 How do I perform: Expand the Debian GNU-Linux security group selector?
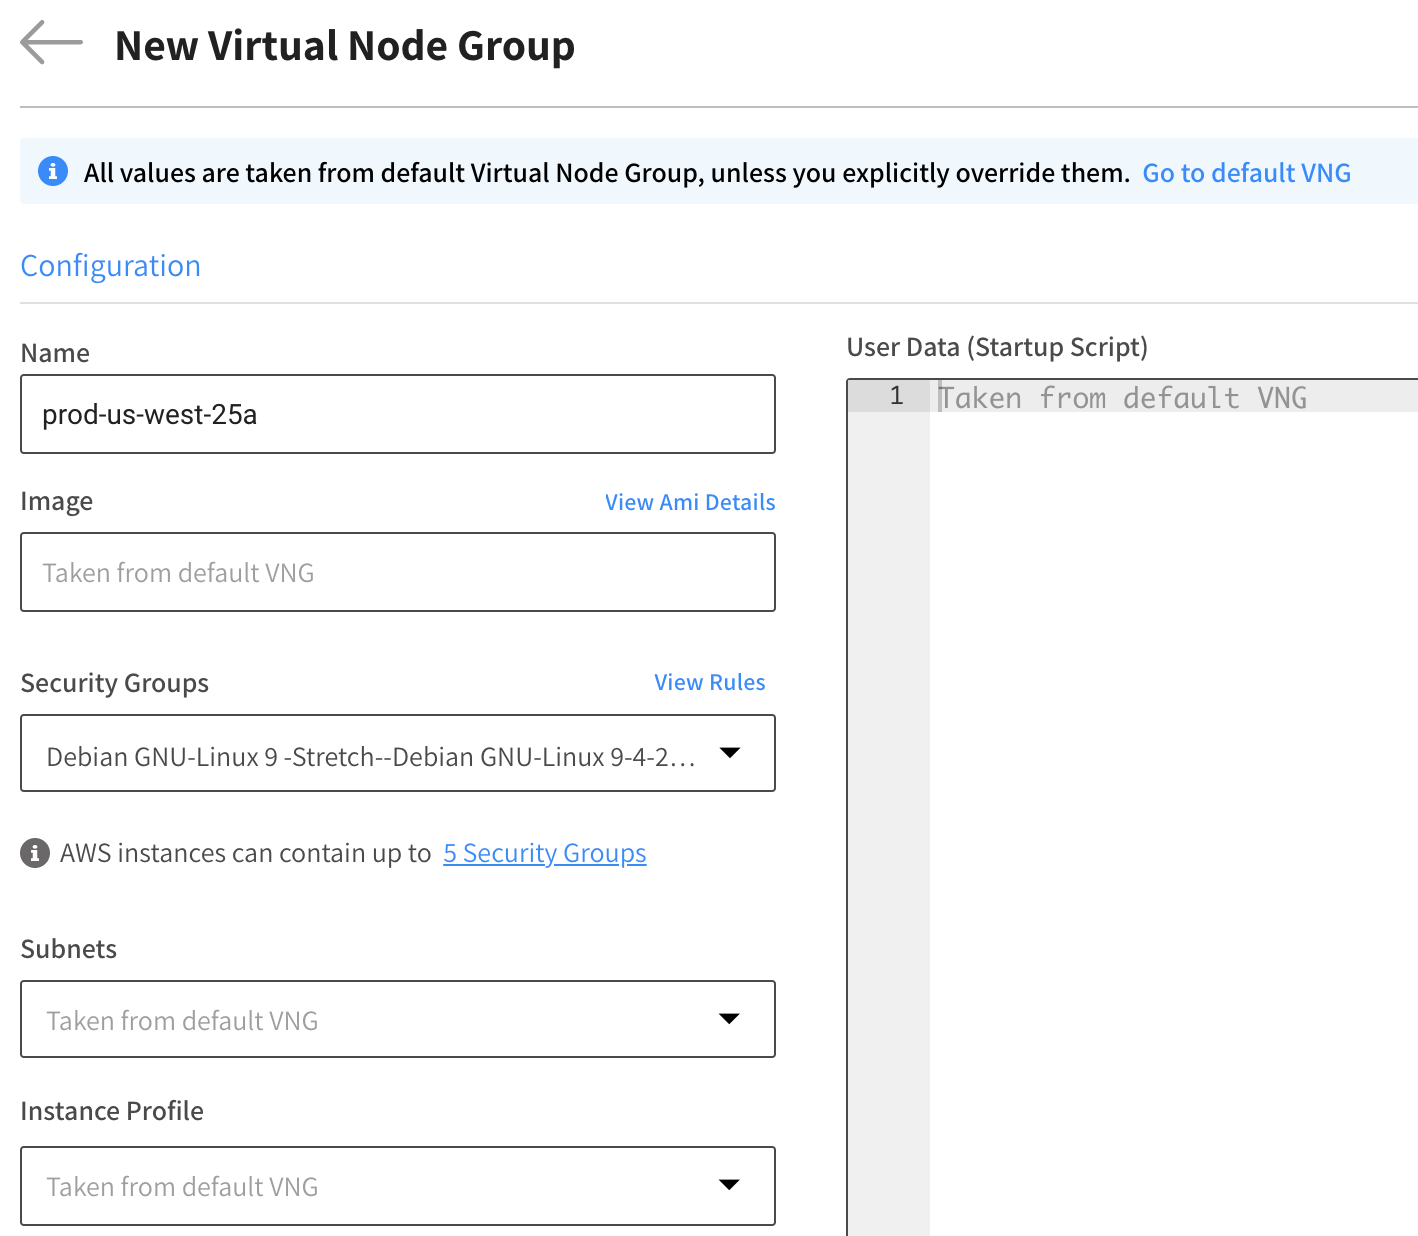click(370, 756)
